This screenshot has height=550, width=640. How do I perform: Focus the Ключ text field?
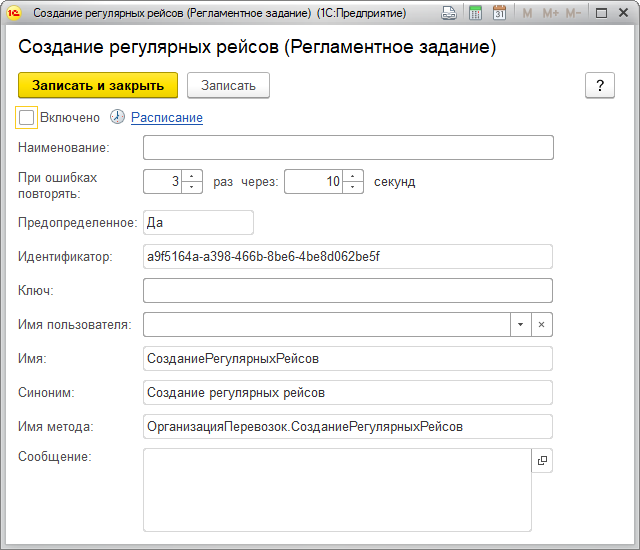click(x=348, y=290)
